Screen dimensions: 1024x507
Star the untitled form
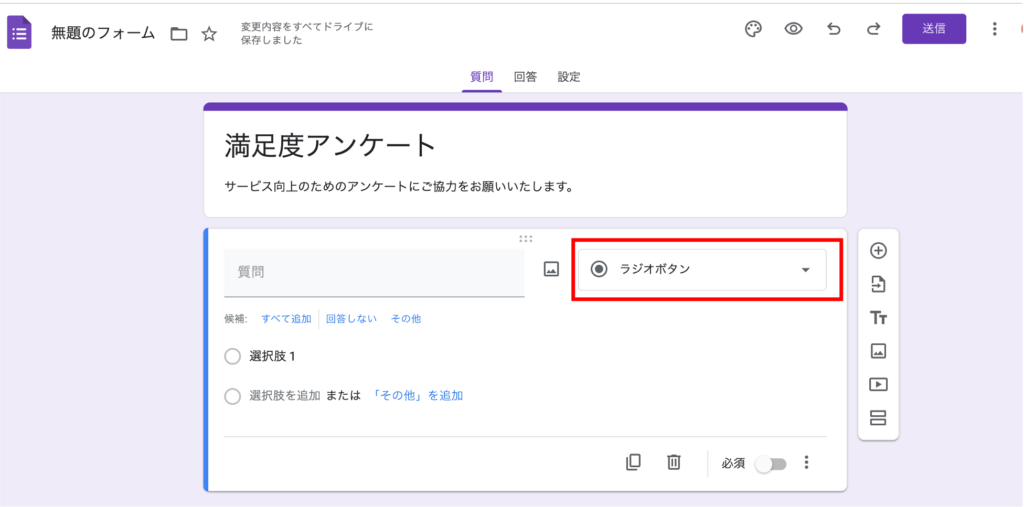pyautogui.click(x=209, y=34)
